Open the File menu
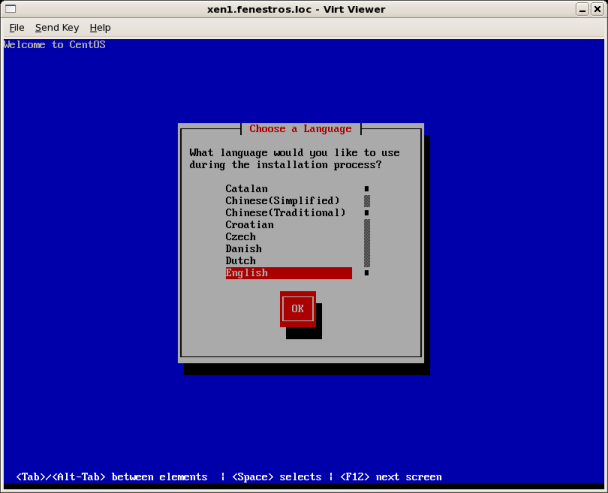Image resolution: width=608 pixels, height=493 pixels. (x=17, y=27)
